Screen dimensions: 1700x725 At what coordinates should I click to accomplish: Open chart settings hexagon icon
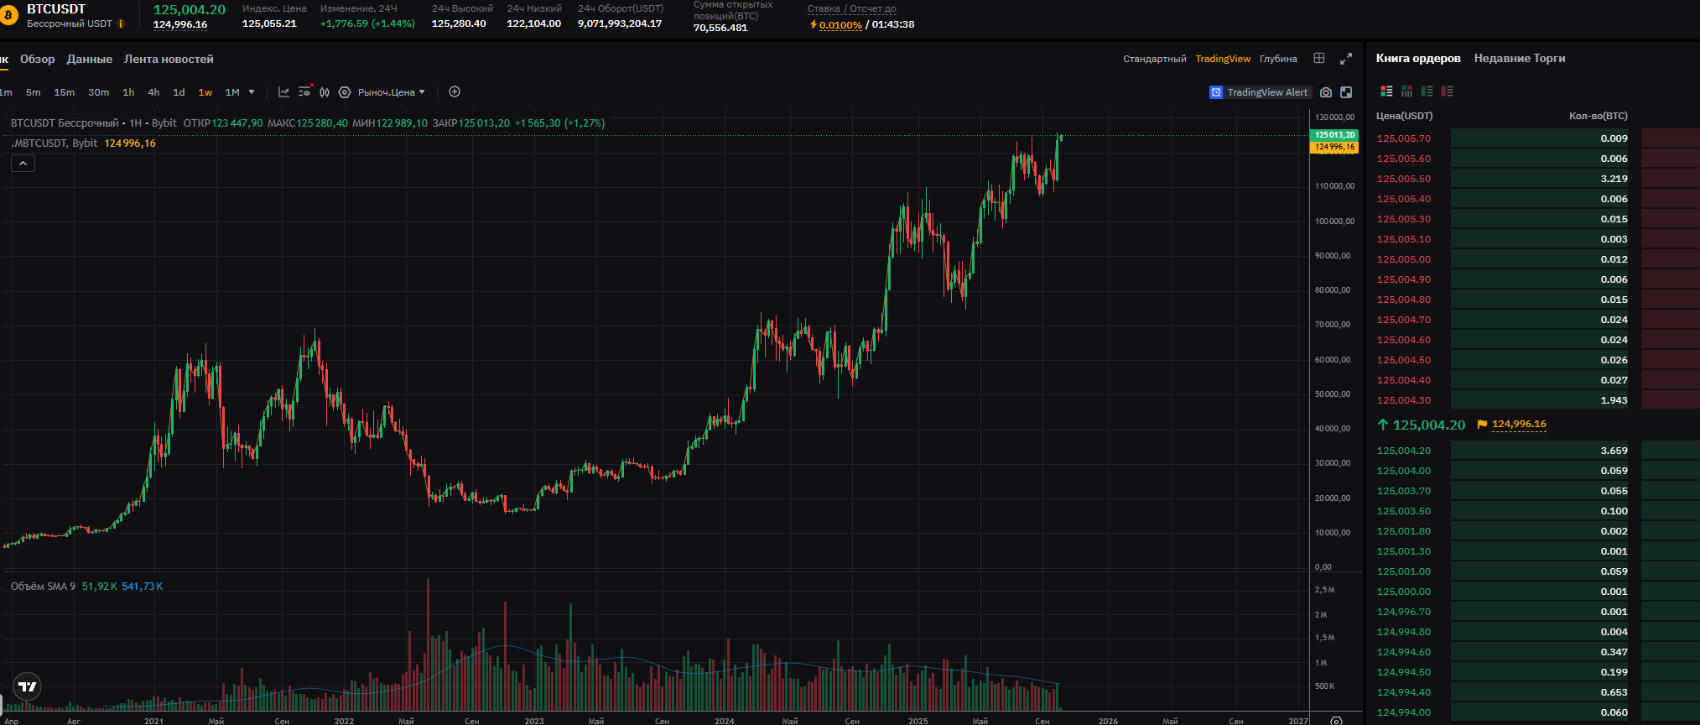[344, 92]
